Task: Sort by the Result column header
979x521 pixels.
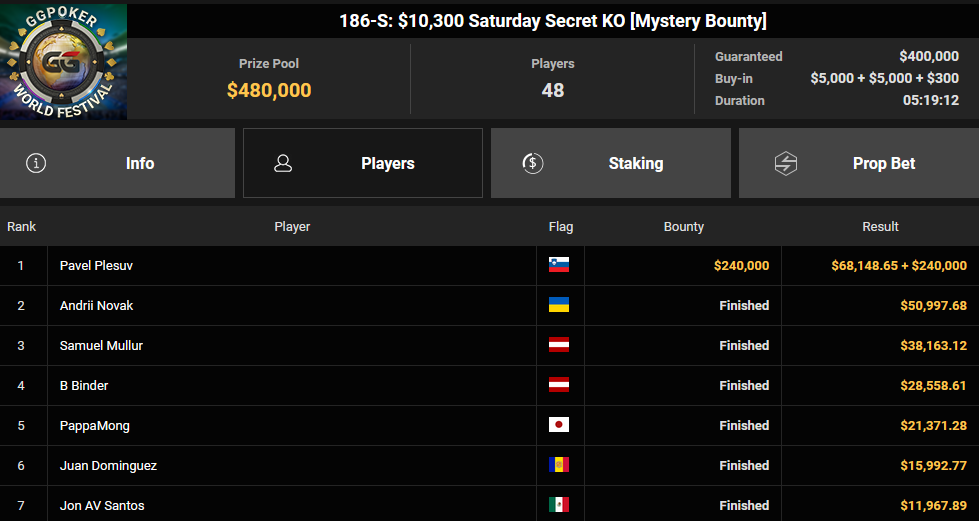Action: point(880,226)
